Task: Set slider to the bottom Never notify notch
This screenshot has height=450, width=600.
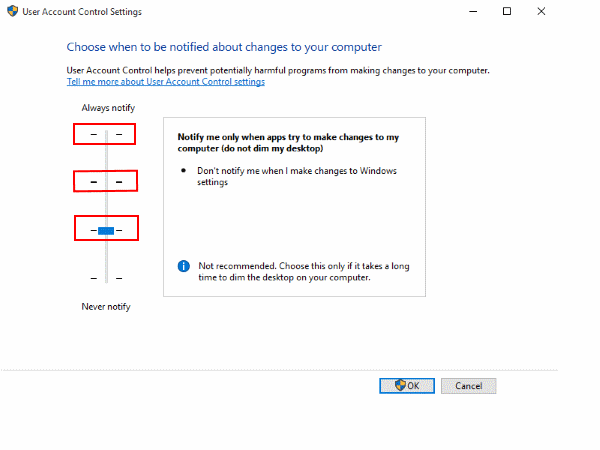Action: click(106, 278)
